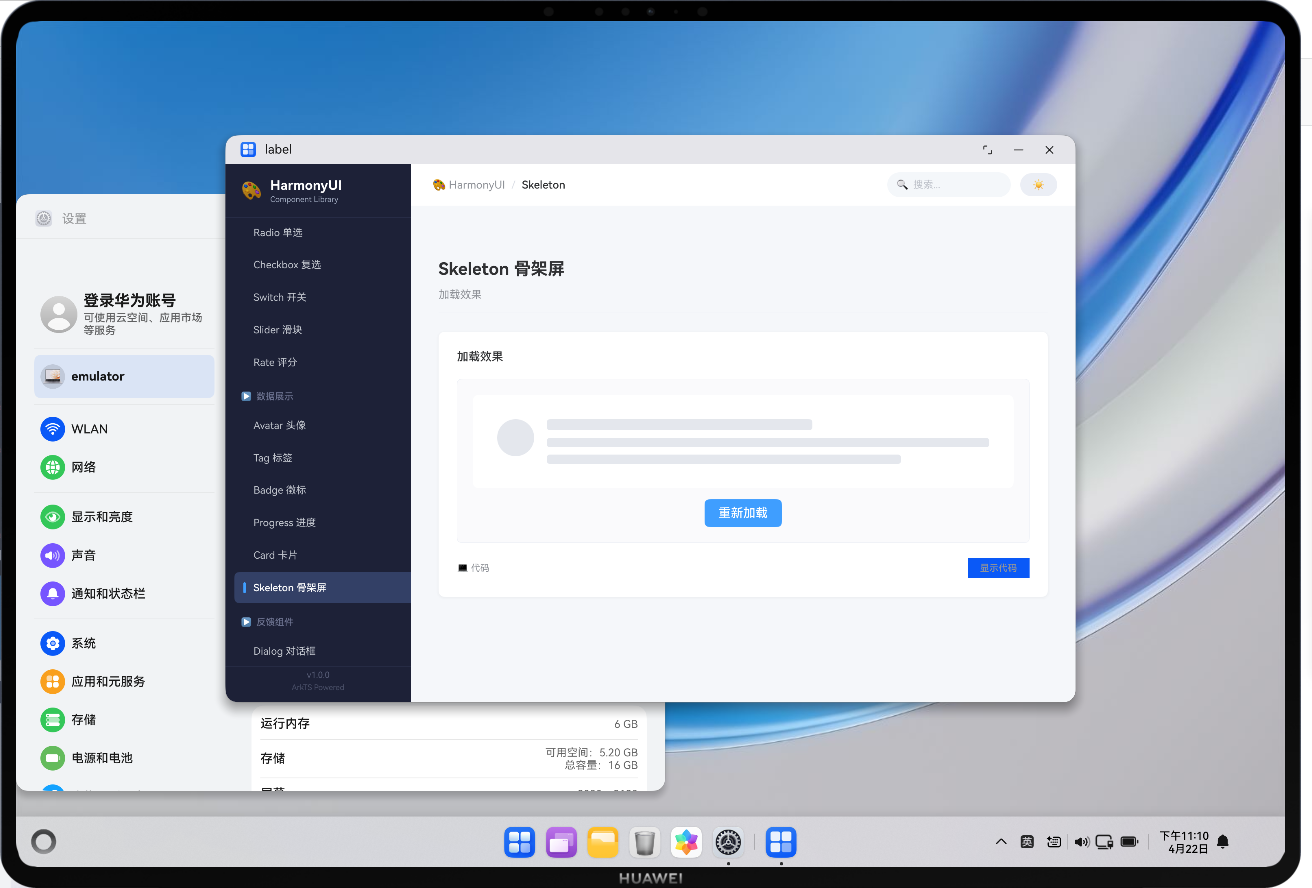Click the Settings window gear icon
This screenshot has width=1312, height=888.
click(x=44, y=218)
